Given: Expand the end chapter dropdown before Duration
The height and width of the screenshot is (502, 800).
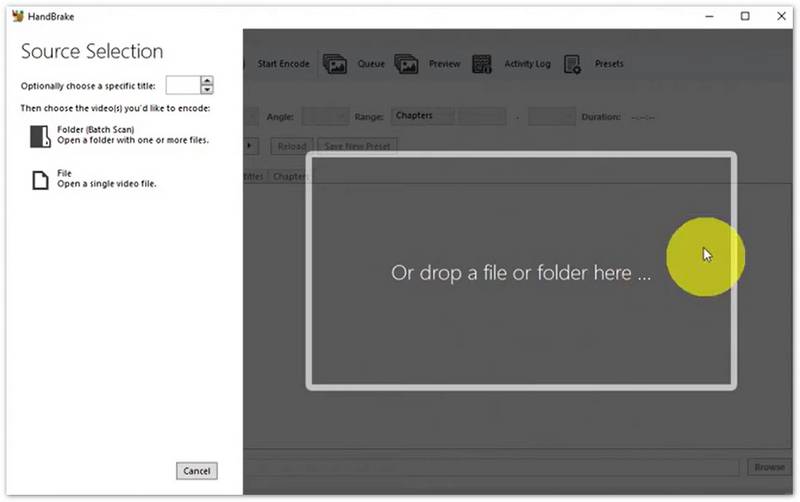Looking at the screenshot, I should click(x=550, y=117).
